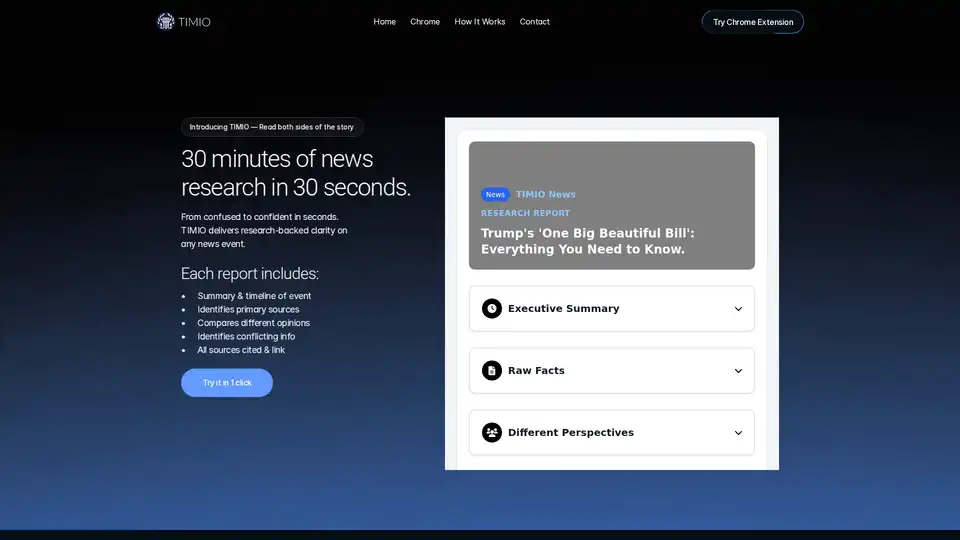Click the TIMIO wordmark in header

click(195, 22)
